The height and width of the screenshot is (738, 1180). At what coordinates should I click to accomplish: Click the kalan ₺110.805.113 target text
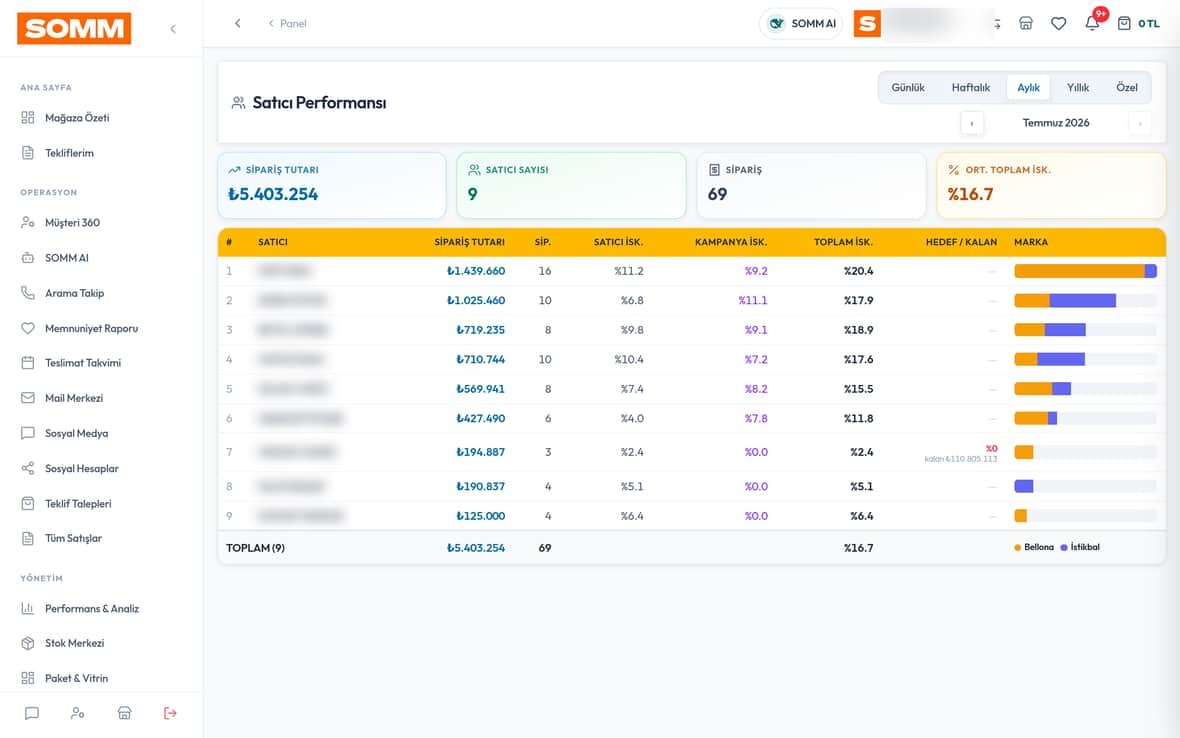point(960,459)
